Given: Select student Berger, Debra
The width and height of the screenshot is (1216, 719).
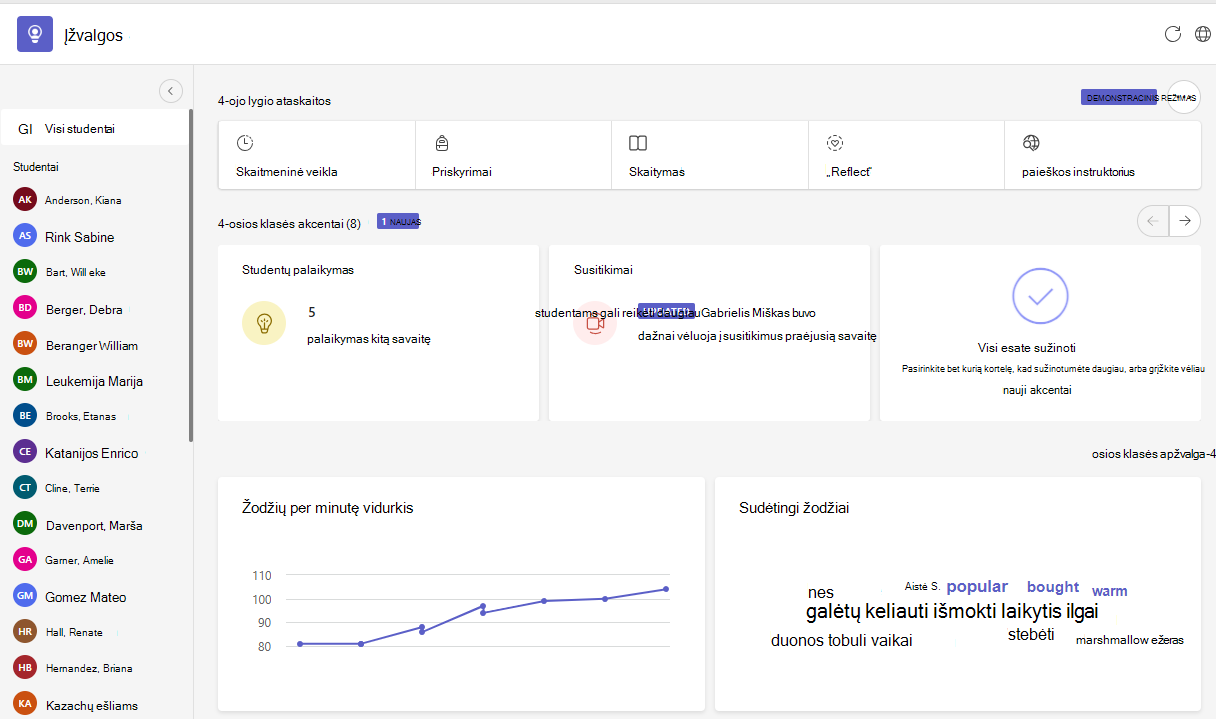Looking at the screenshot, I should coord(95,309).
